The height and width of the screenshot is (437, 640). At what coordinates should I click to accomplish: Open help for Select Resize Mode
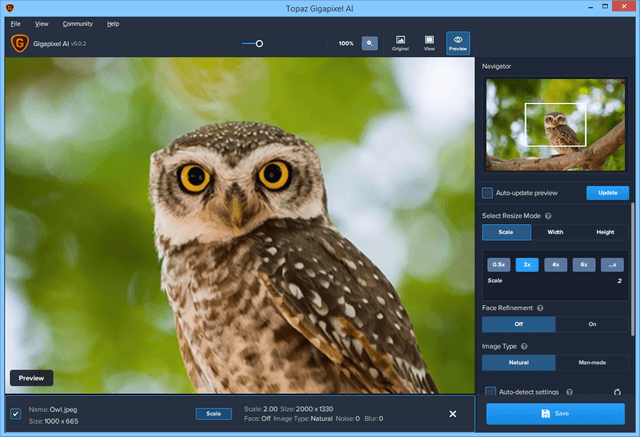tap(549, 215)
